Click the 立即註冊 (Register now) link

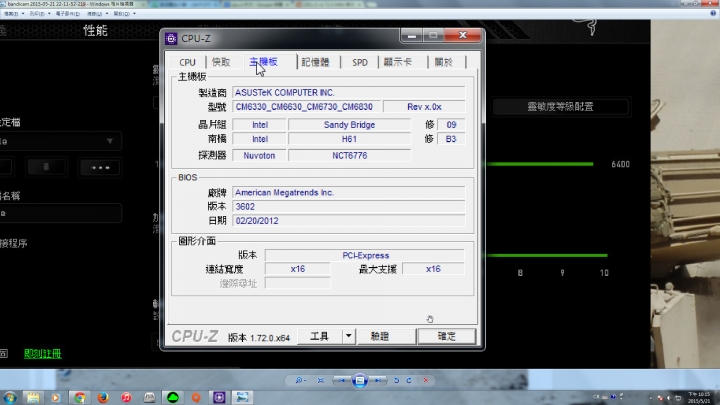(42, 354)
